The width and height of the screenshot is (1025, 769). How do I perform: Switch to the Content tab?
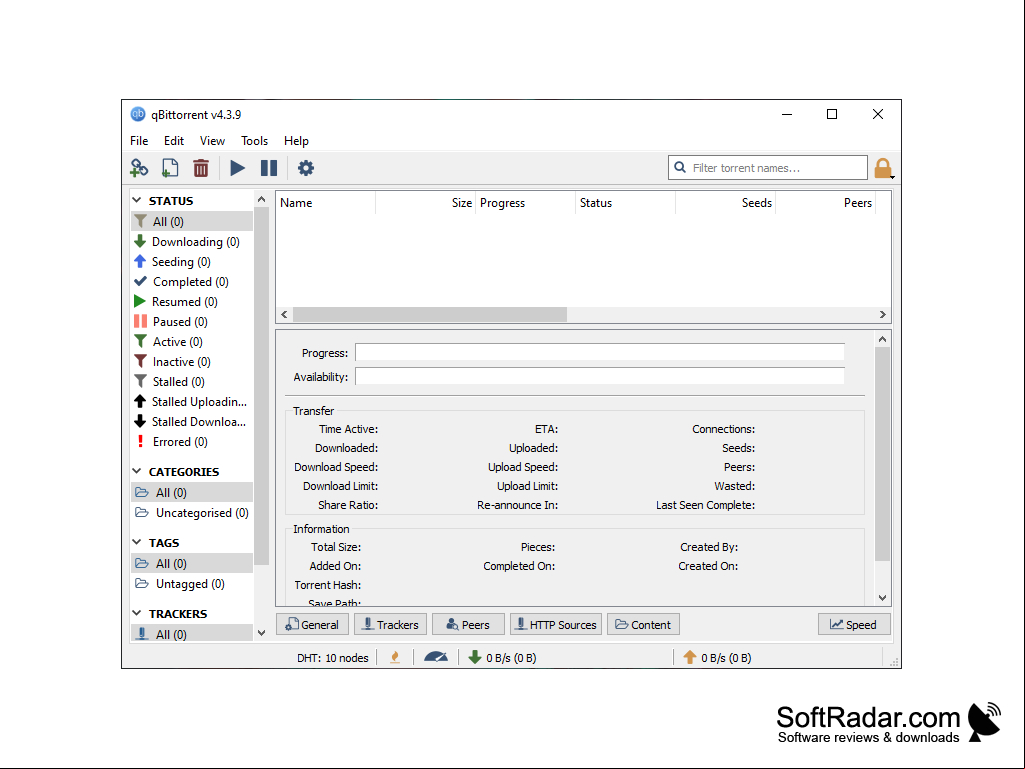pyautogui.click(x=643, y=624)
